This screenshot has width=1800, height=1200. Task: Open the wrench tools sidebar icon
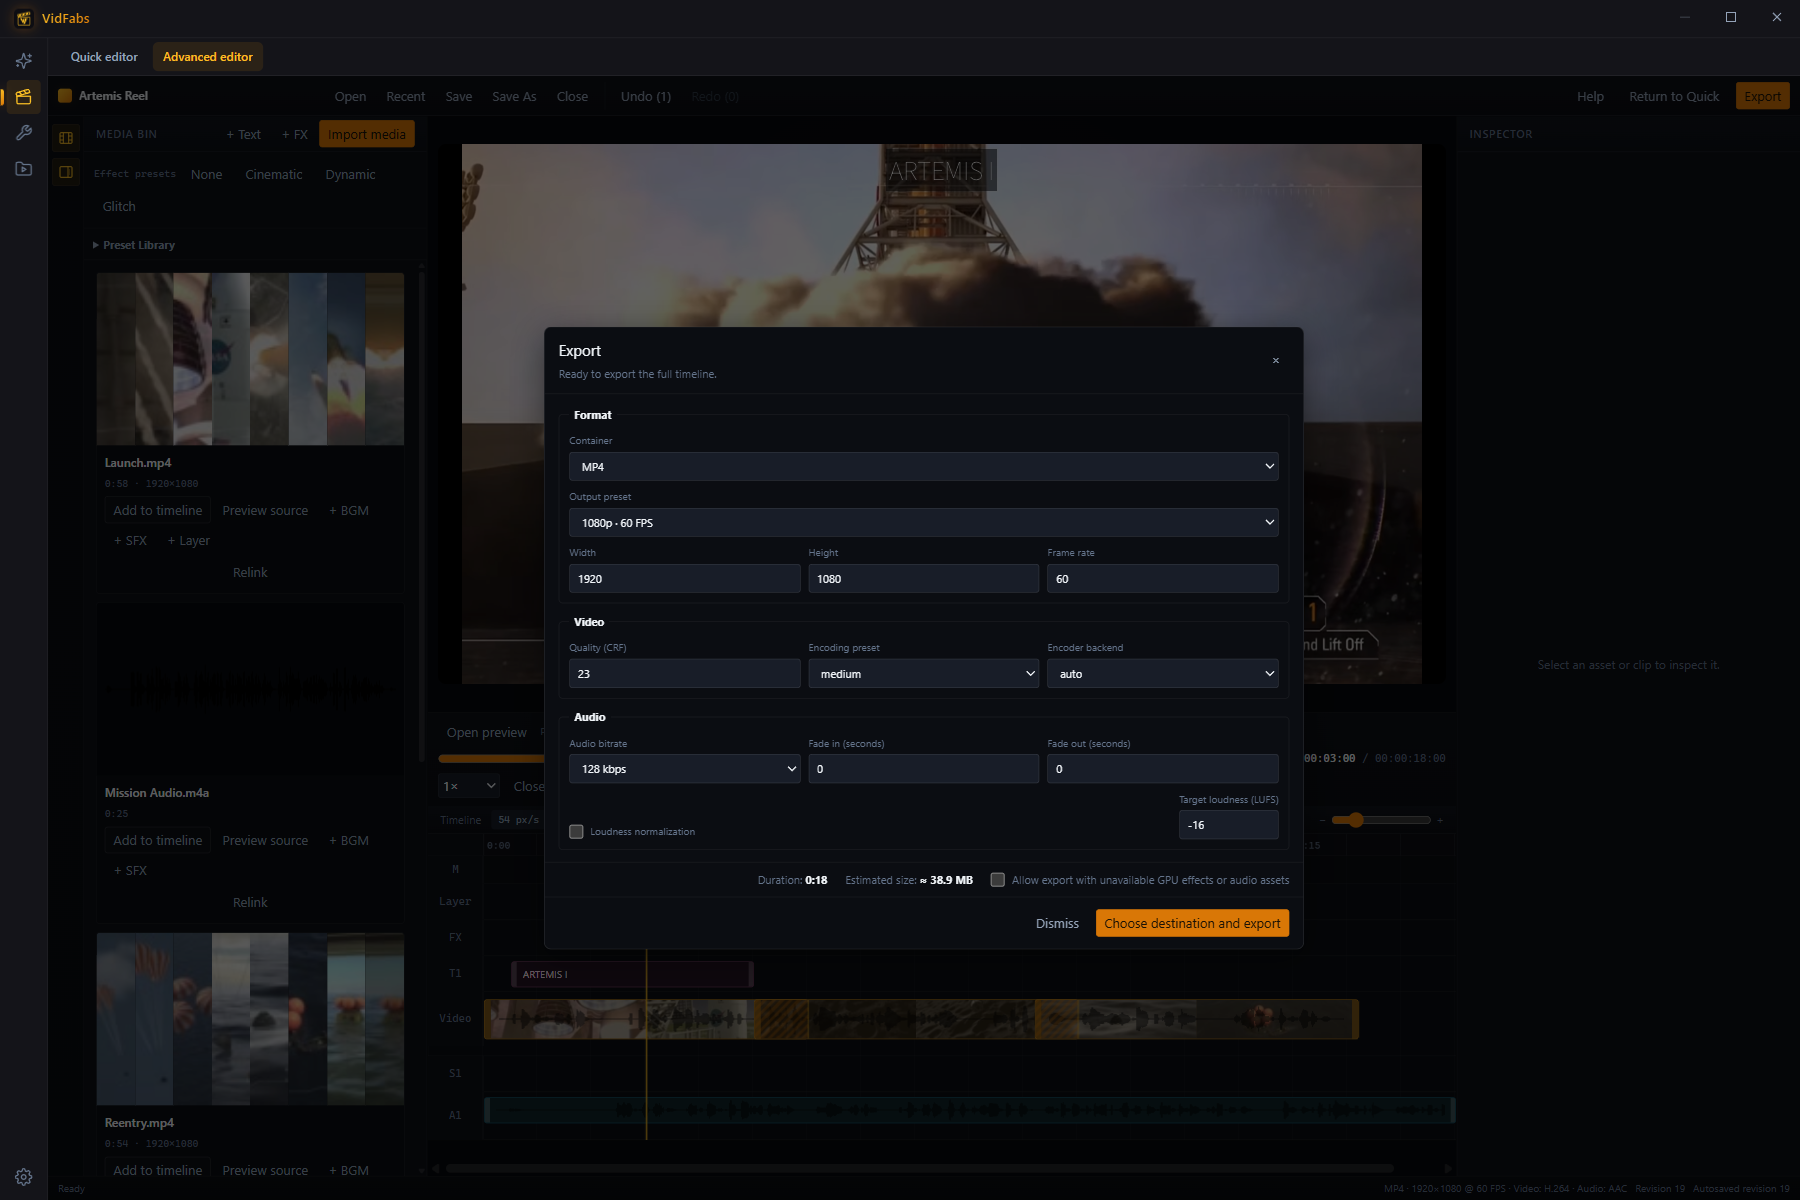point(24,133)
